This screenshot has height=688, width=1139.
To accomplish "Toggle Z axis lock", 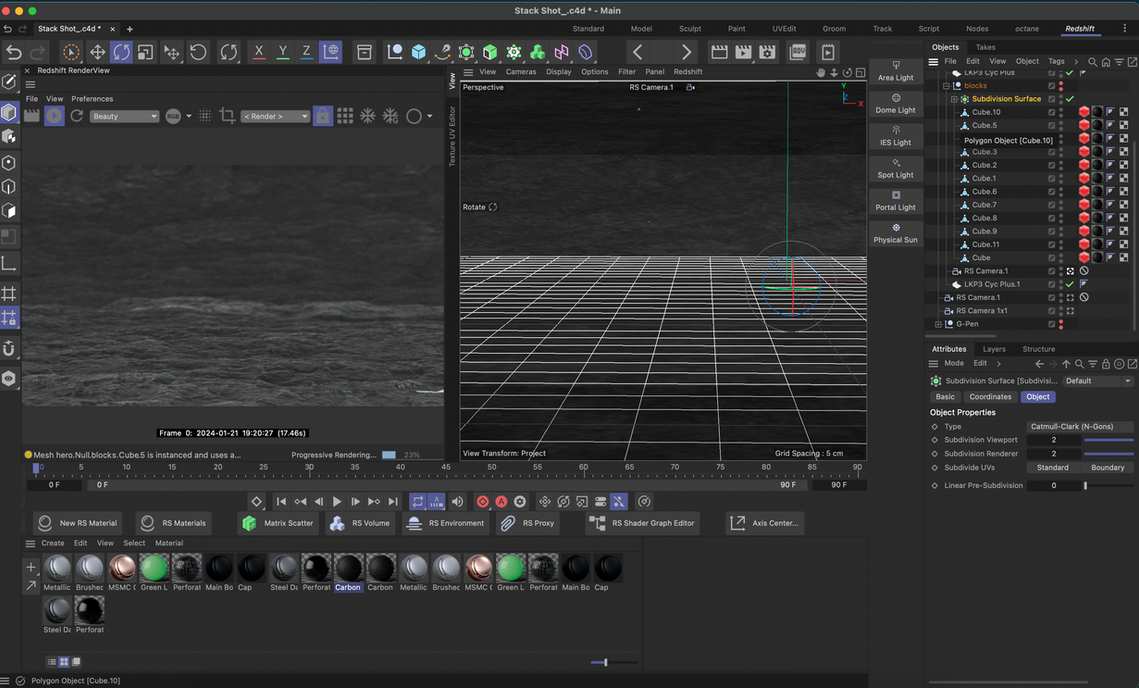I will tap(307, 52).
